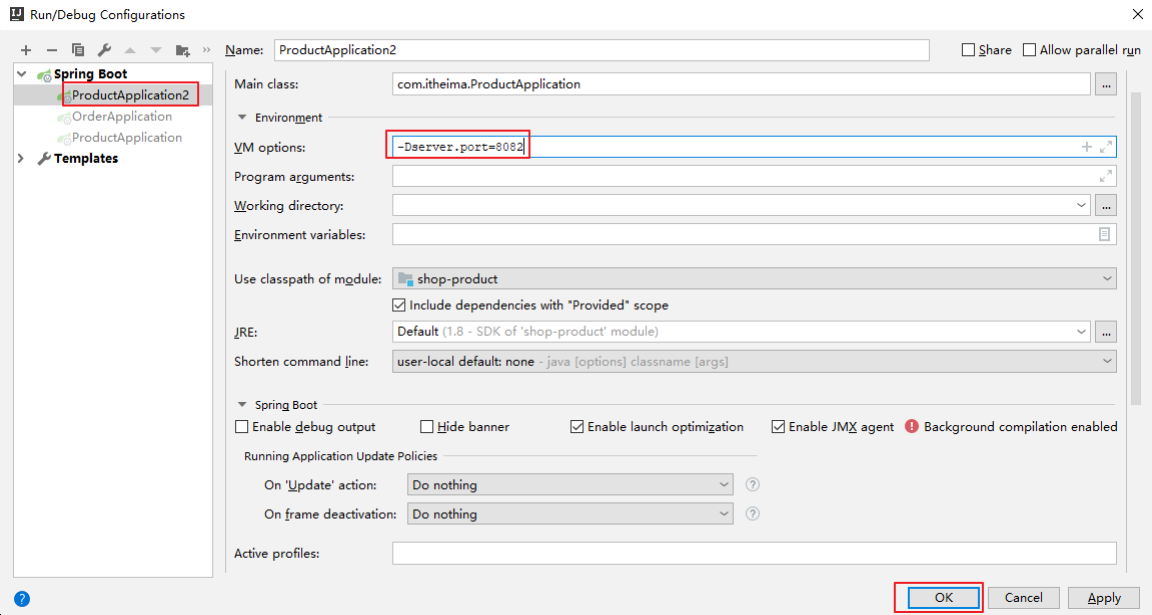Click the Add New Configuration plus icon
This screenshot has width=1152, height=615.
26,50
